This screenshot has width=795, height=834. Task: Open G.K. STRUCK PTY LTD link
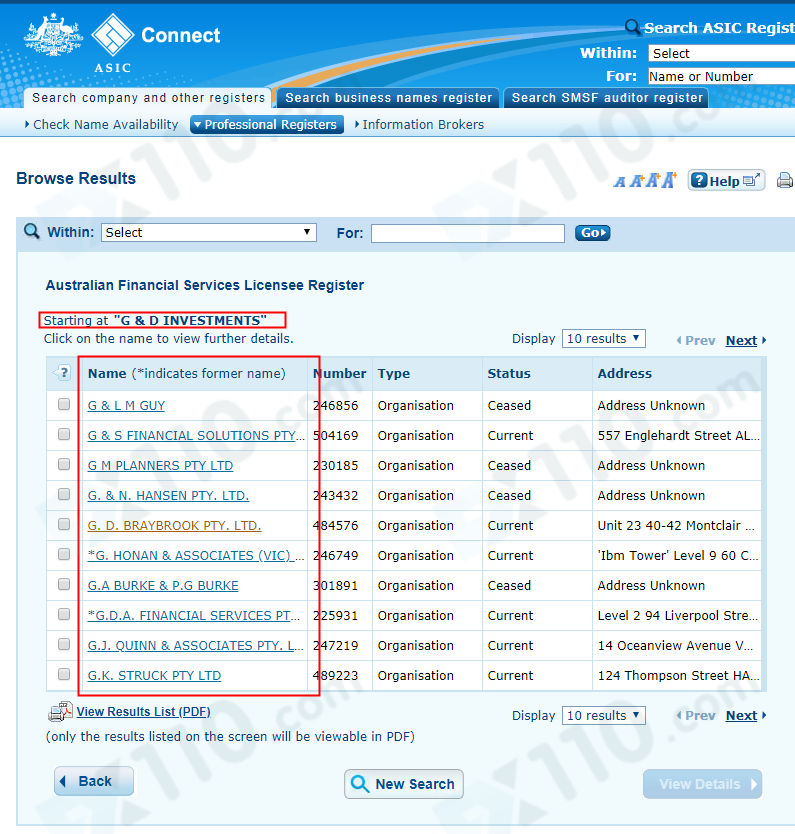pyautogui.click(x=154, y=675)
